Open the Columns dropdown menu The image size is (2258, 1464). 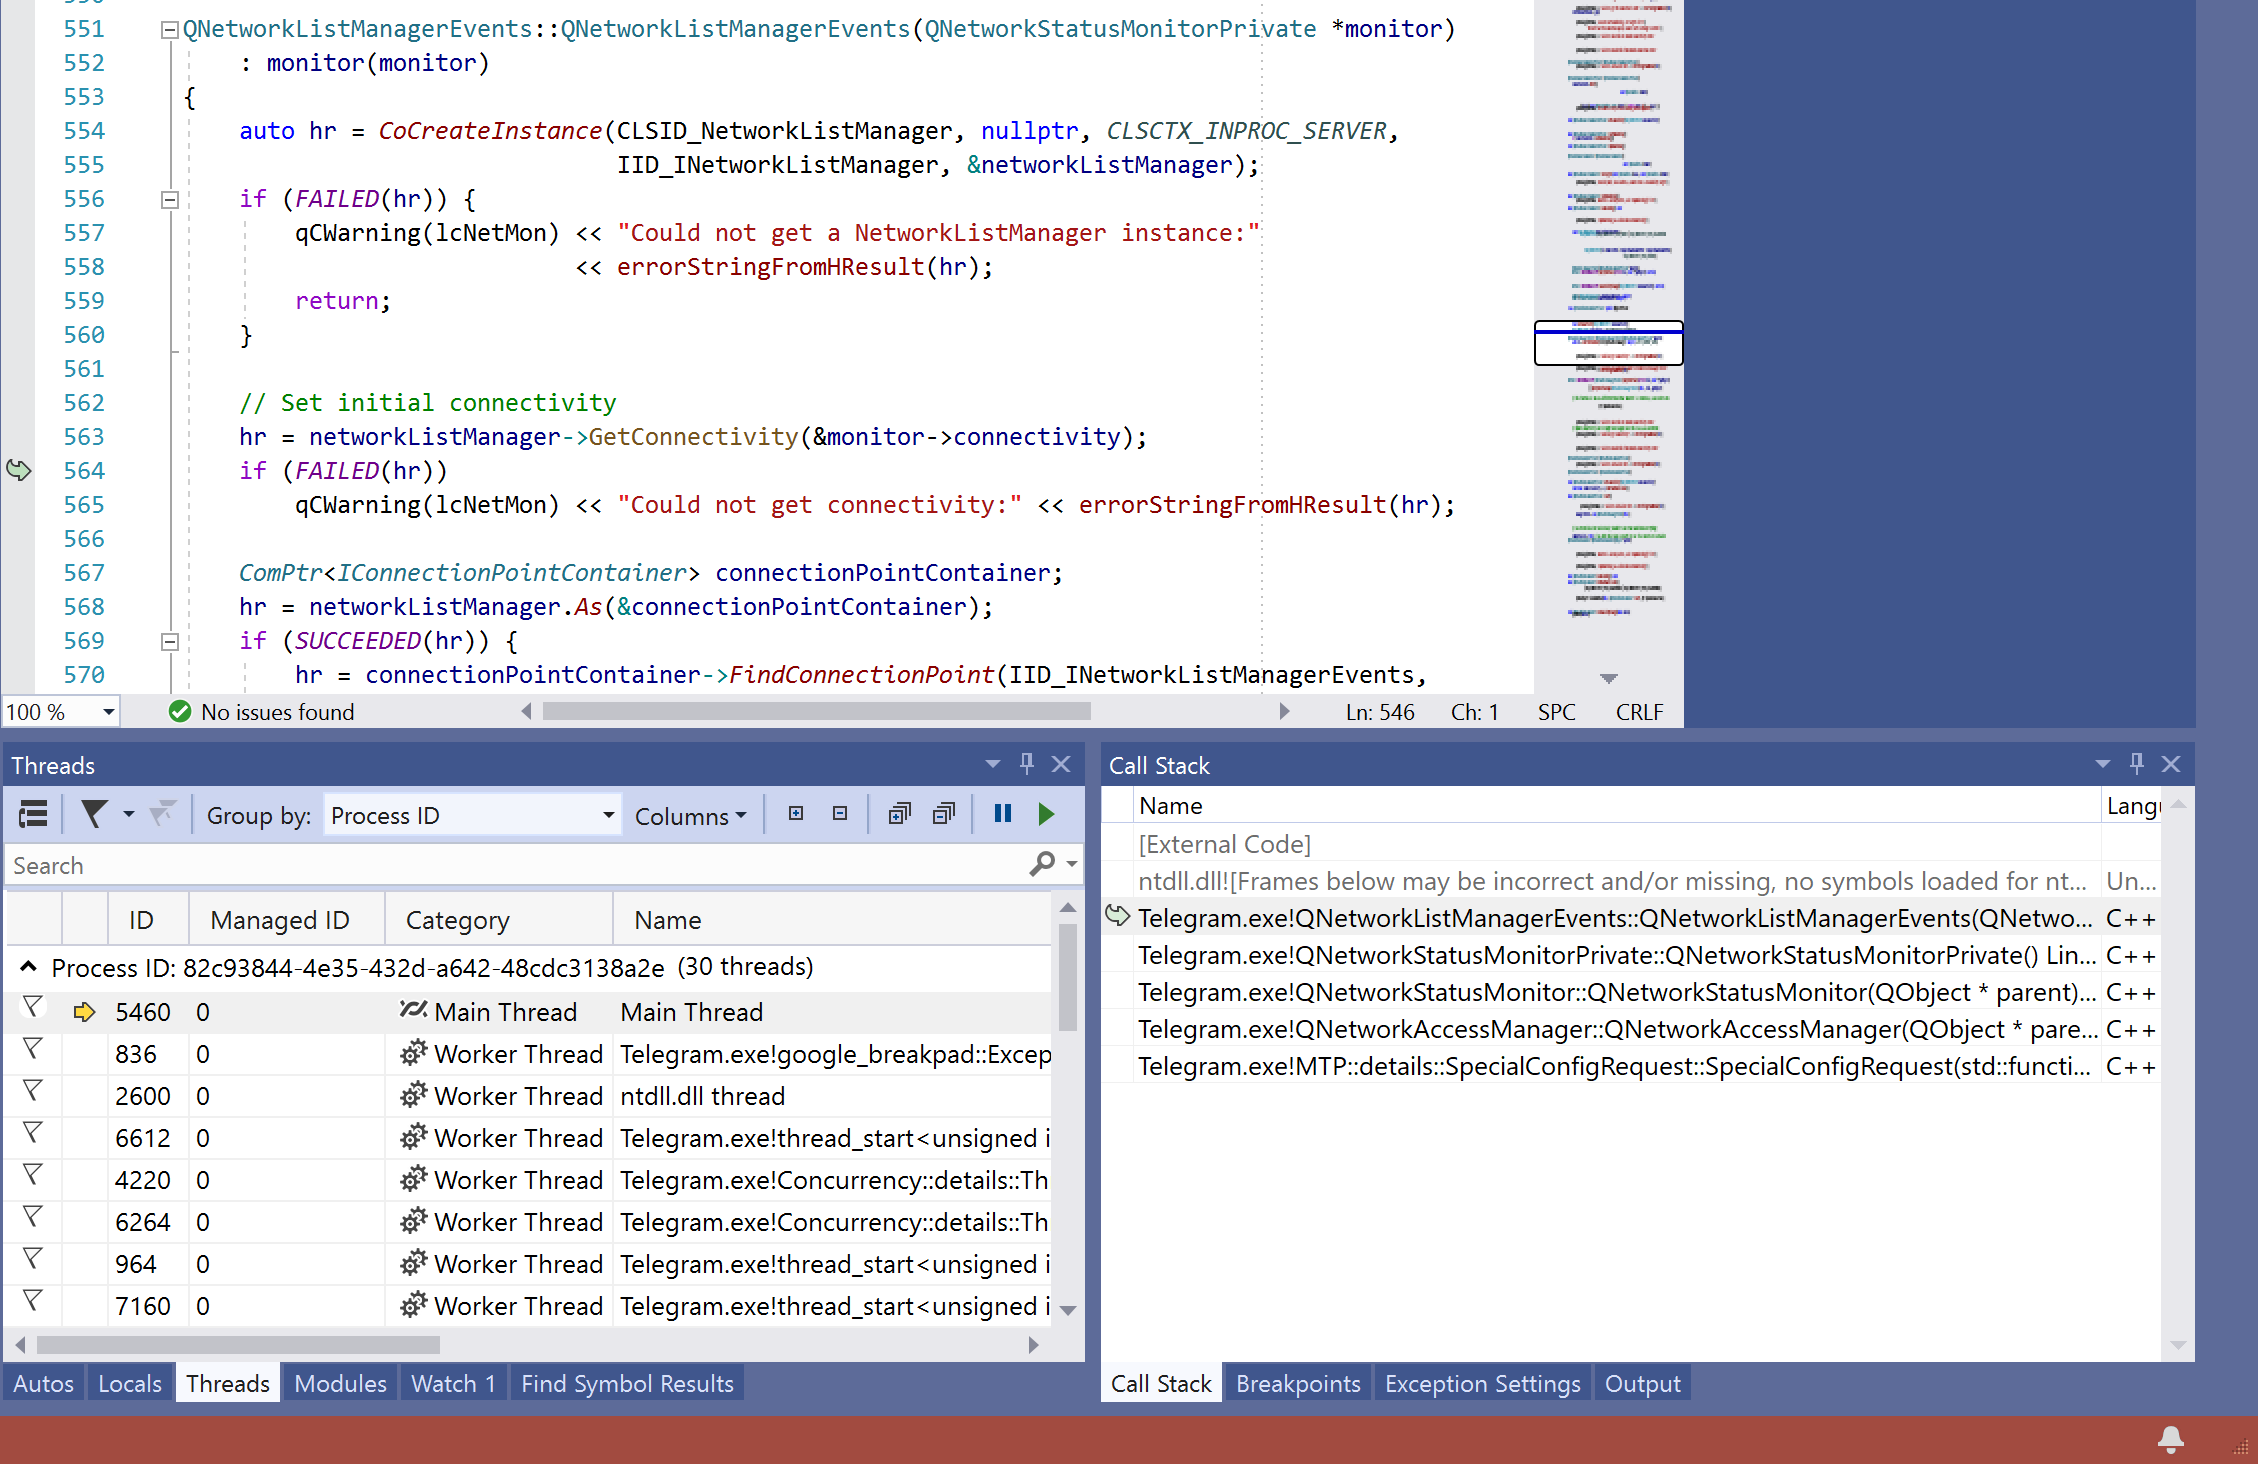[690, 816]
